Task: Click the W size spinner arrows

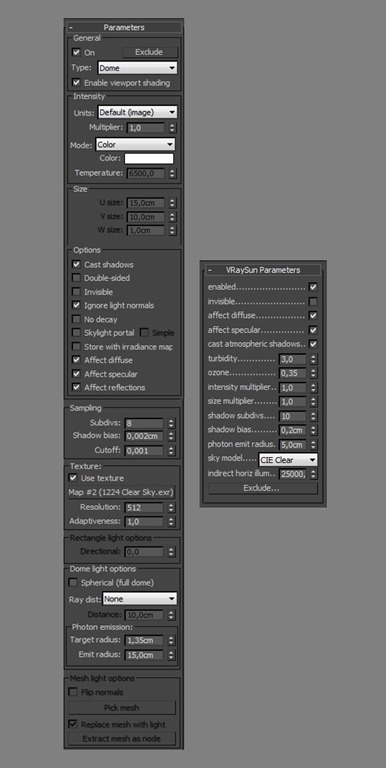Action: [172, 230]
